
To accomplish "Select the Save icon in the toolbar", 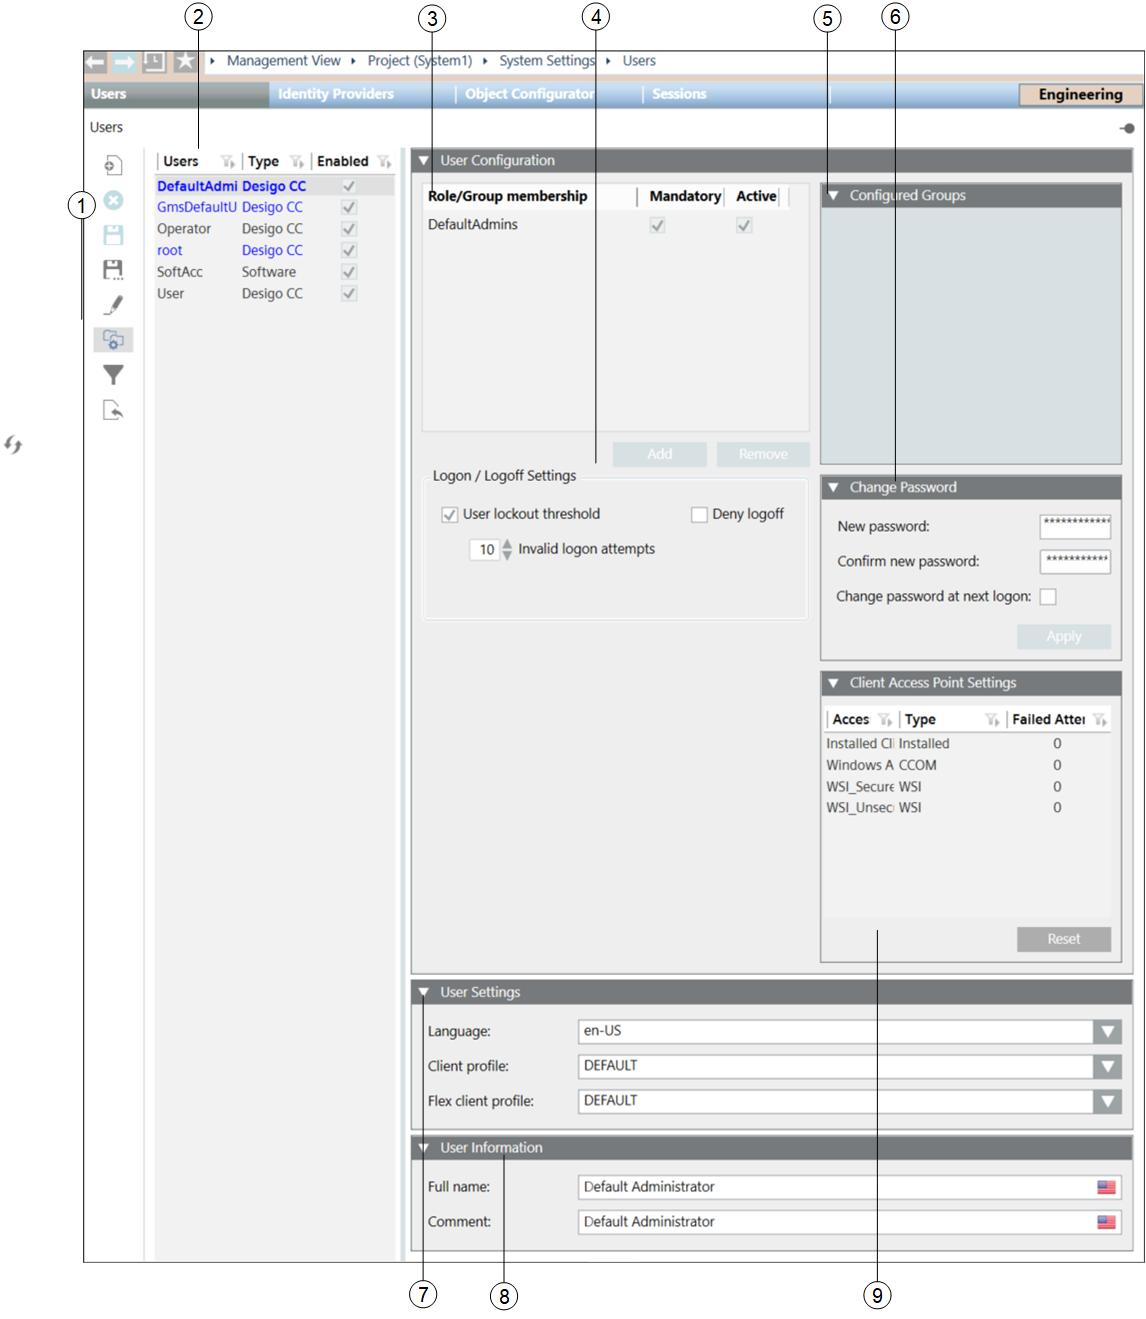I will click(112, 236).
